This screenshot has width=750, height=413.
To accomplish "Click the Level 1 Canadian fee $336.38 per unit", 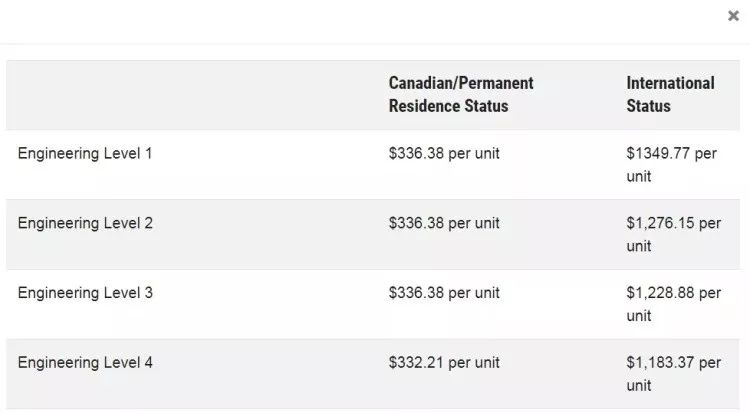I will click(444, 154).
